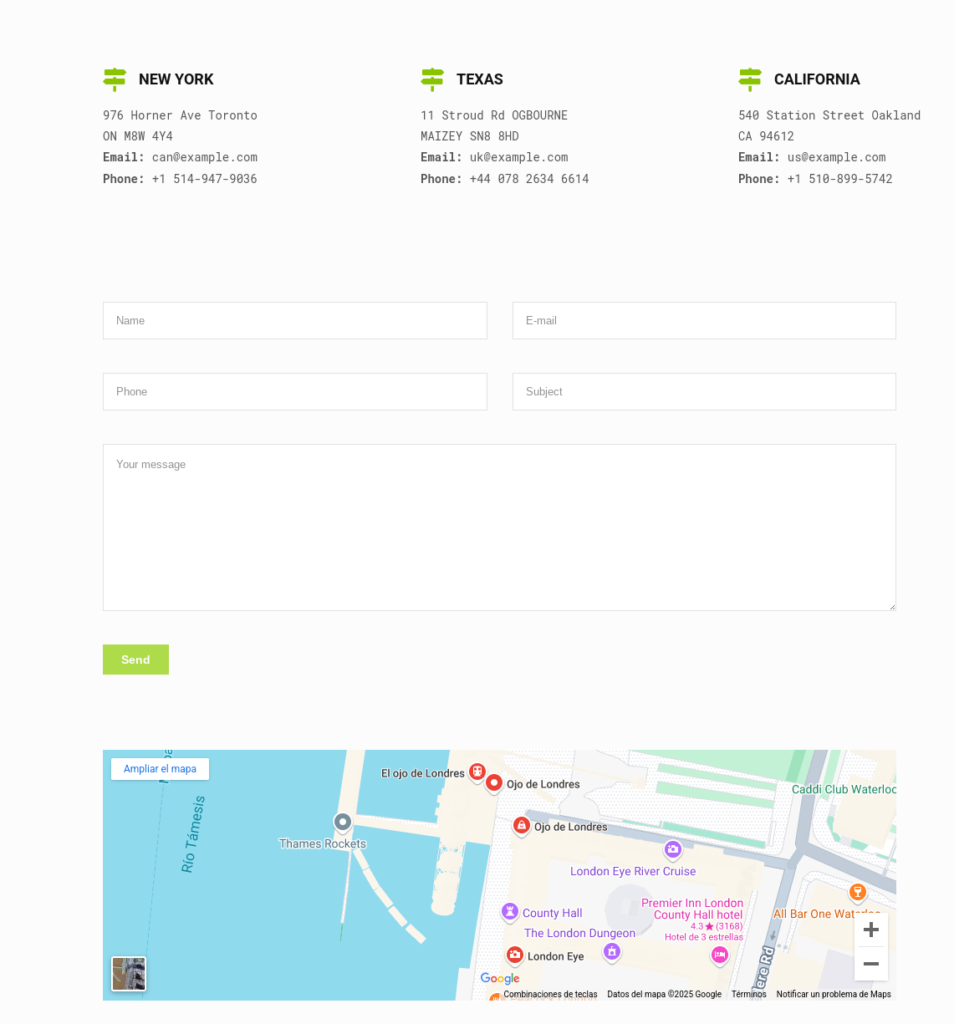The height and width of the screenshot is (1024, 954).
Task: Open the Términos link on map
Action: coord(748,994)
